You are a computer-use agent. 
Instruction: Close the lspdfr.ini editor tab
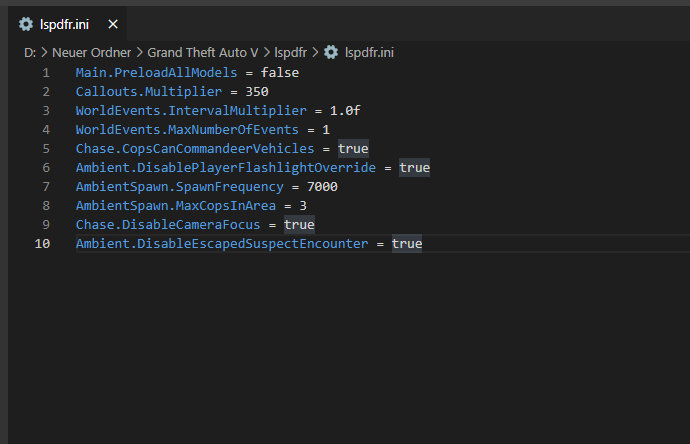[112, 23]
